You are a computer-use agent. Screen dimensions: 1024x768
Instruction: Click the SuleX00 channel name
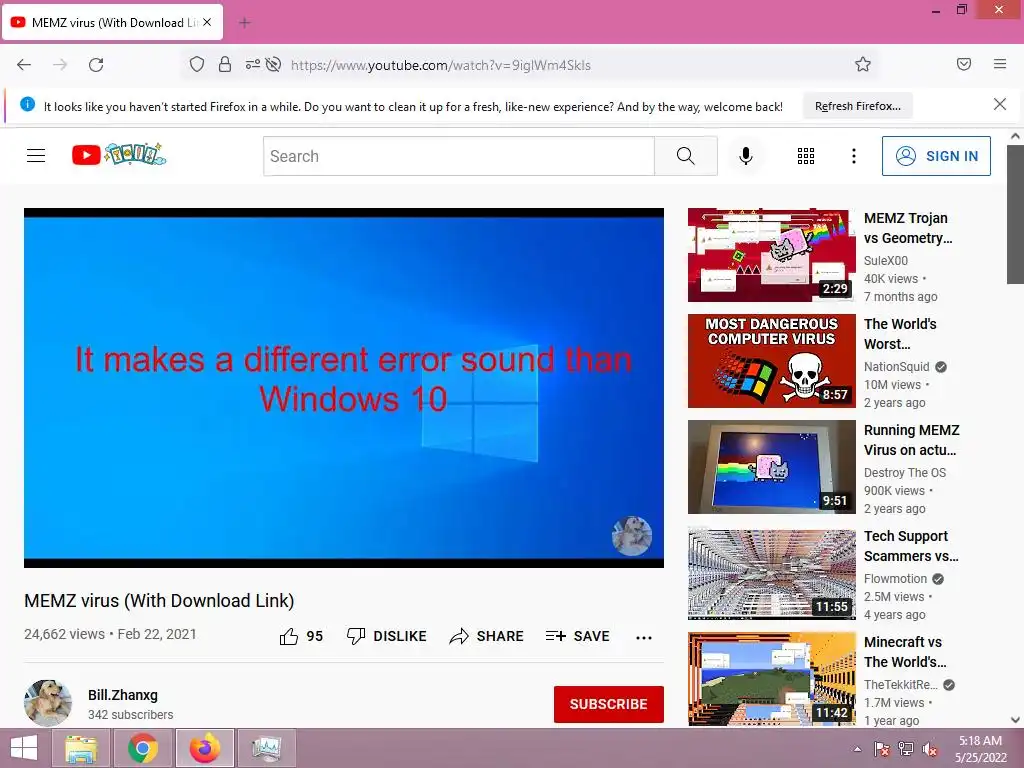886,261
